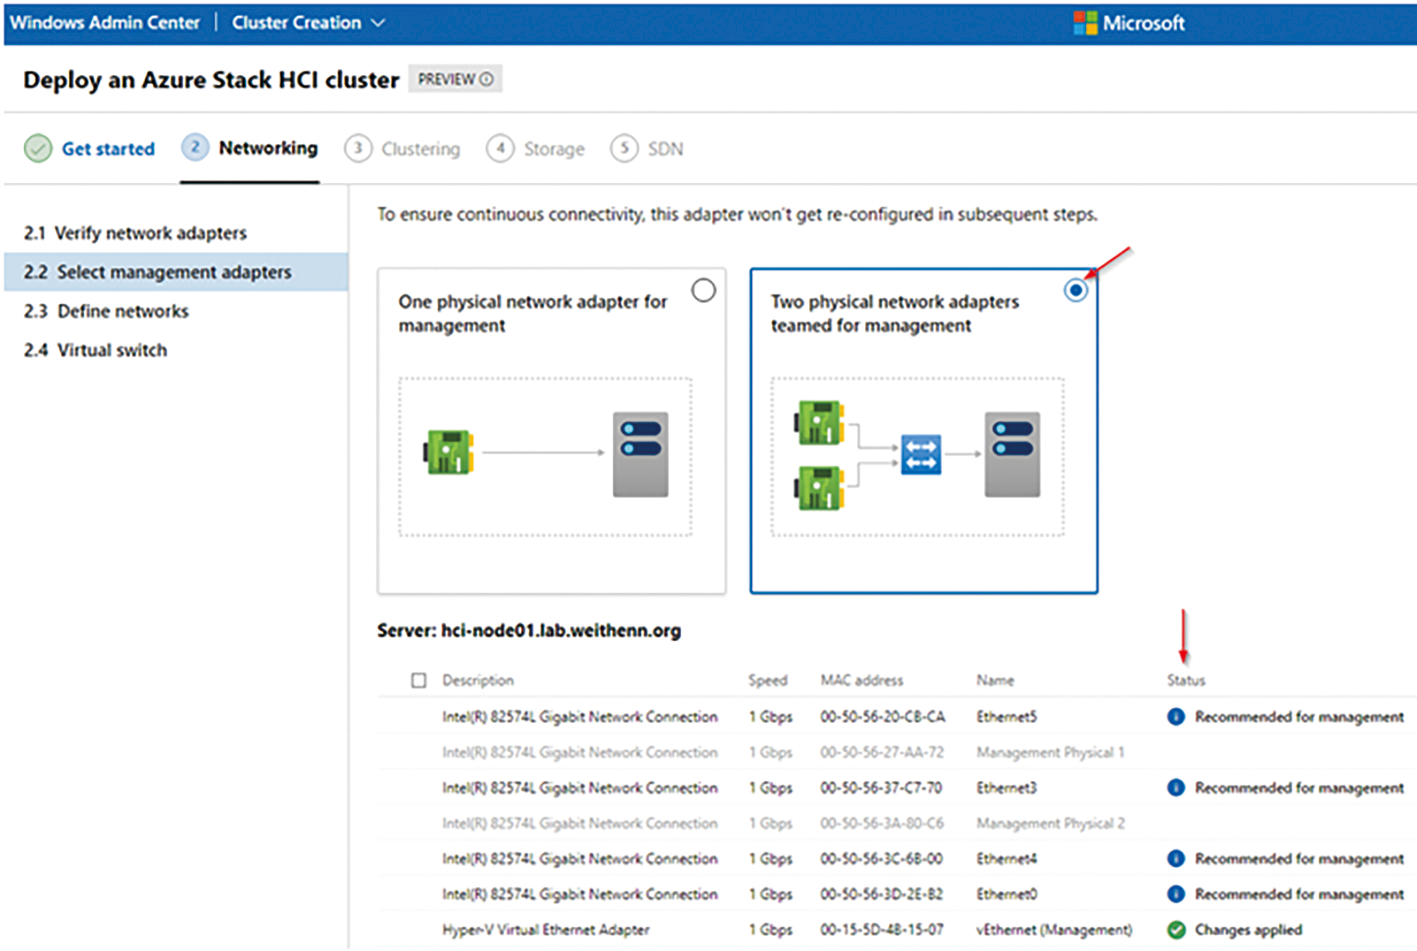Click the Changes applied status text
Viewport: 1417px width, 951px height.
tap(1248, 930)
